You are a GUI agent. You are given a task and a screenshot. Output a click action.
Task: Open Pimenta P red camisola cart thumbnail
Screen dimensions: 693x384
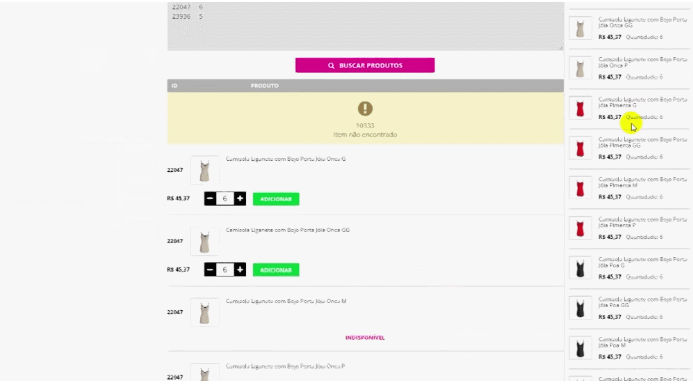pyautogui.click(x=580, y=228)
